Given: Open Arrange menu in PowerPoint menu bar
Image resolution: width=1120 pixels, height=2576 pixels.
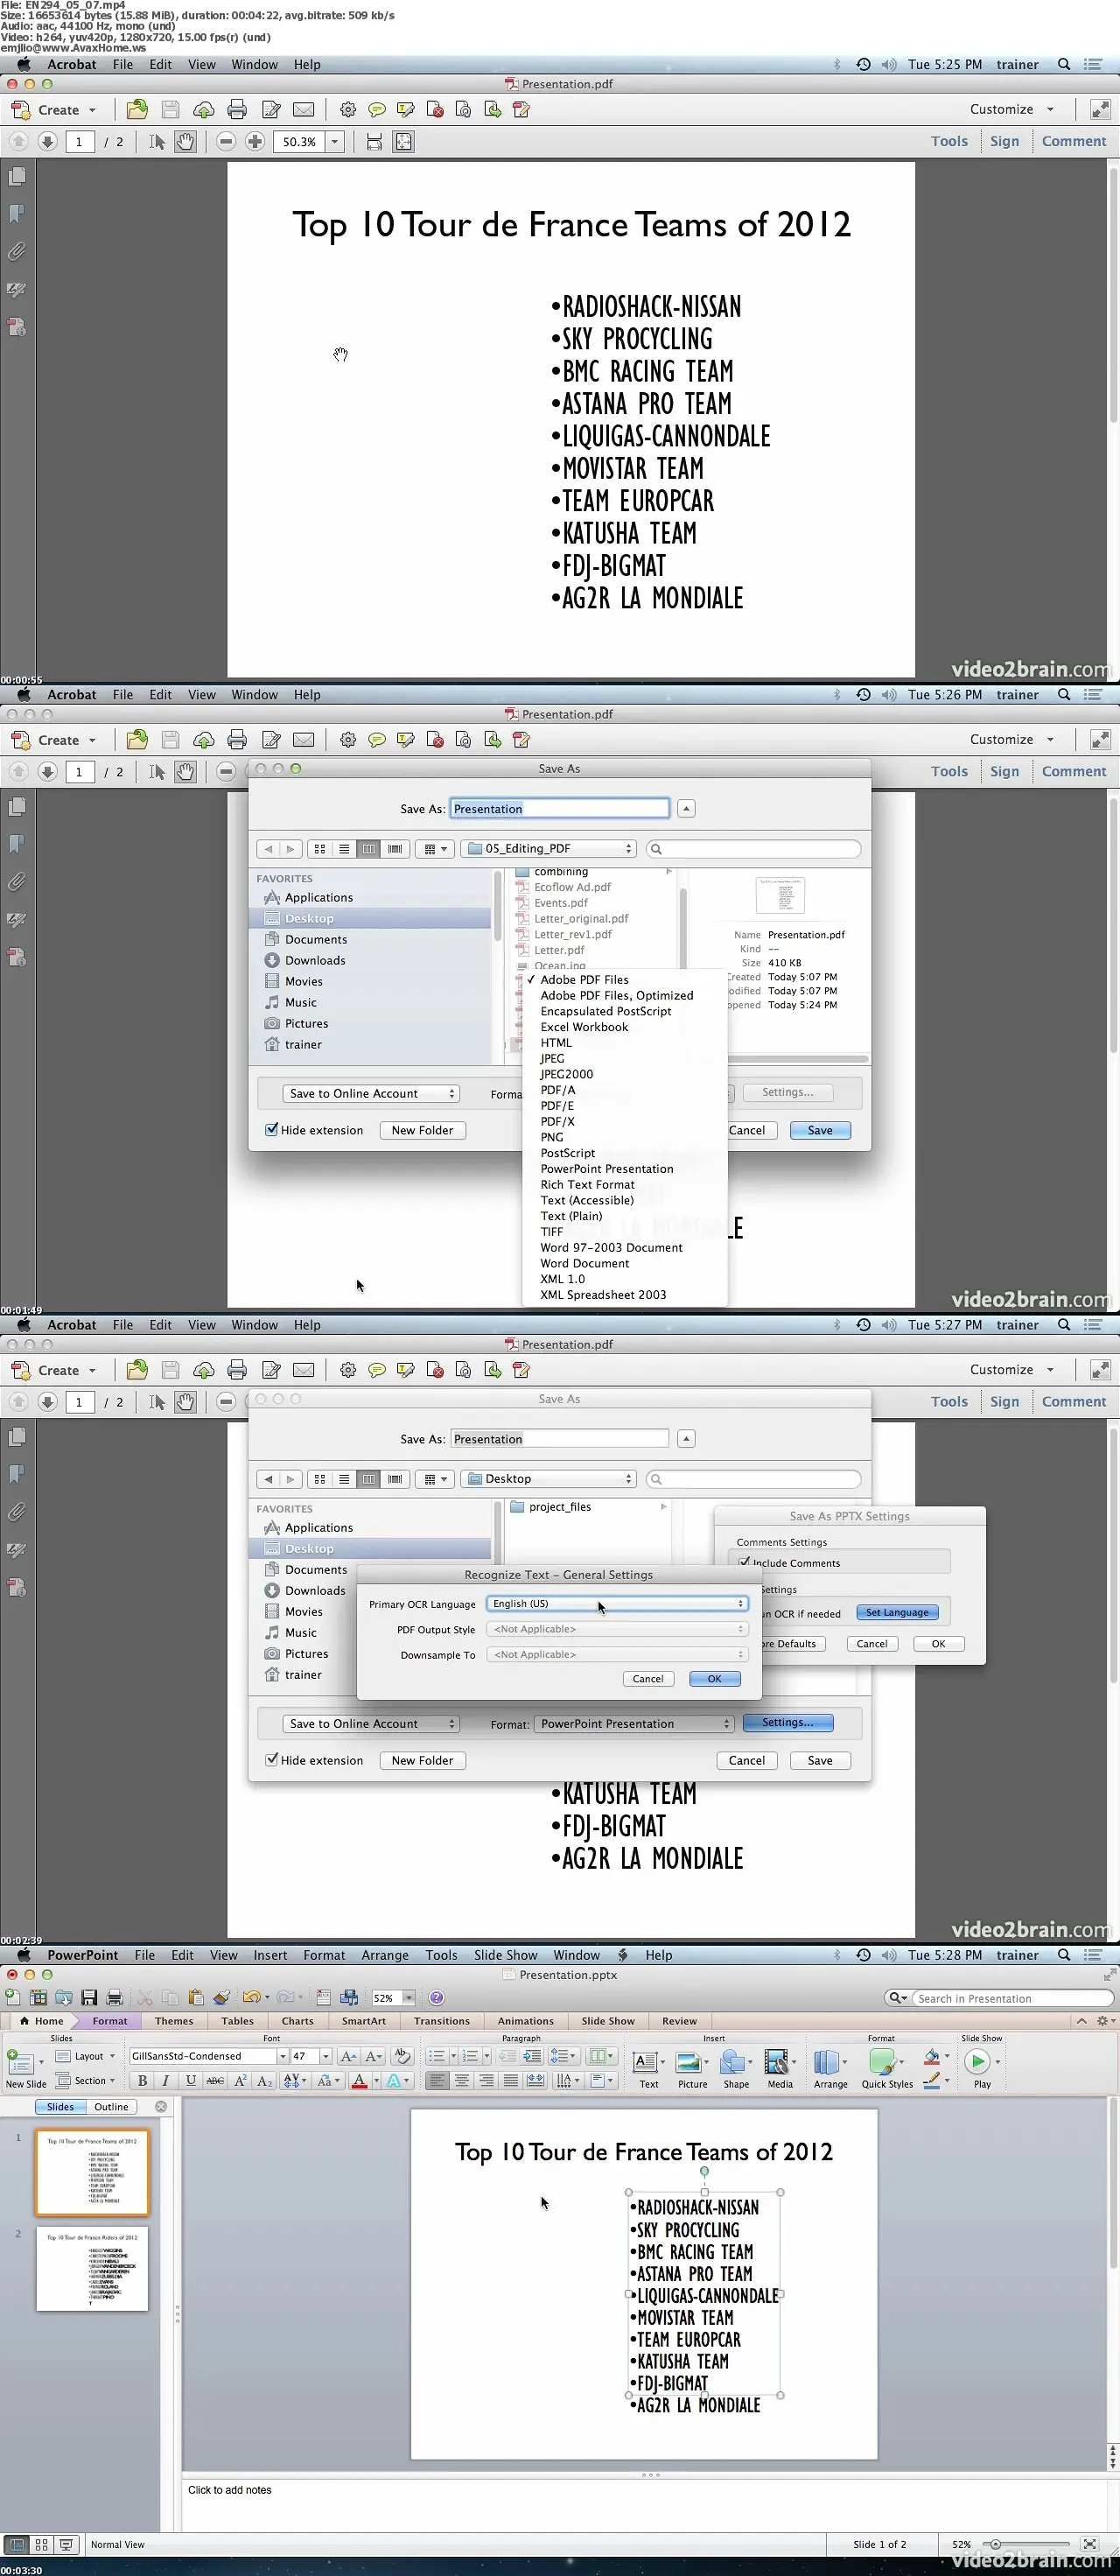Looking at the screenshot, I should [x=385, y=1955].
